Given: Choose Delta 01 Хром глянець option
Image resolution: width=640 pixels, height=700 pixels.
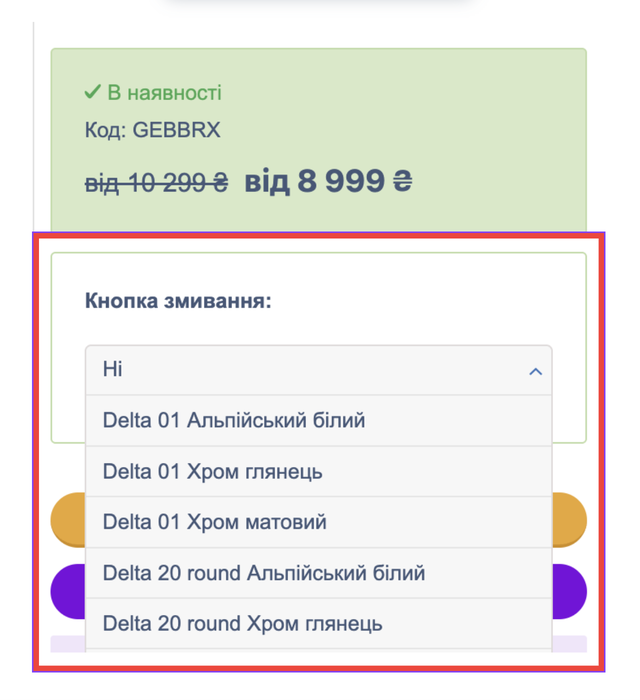Looking at the screenshot, I should (319, 471).
